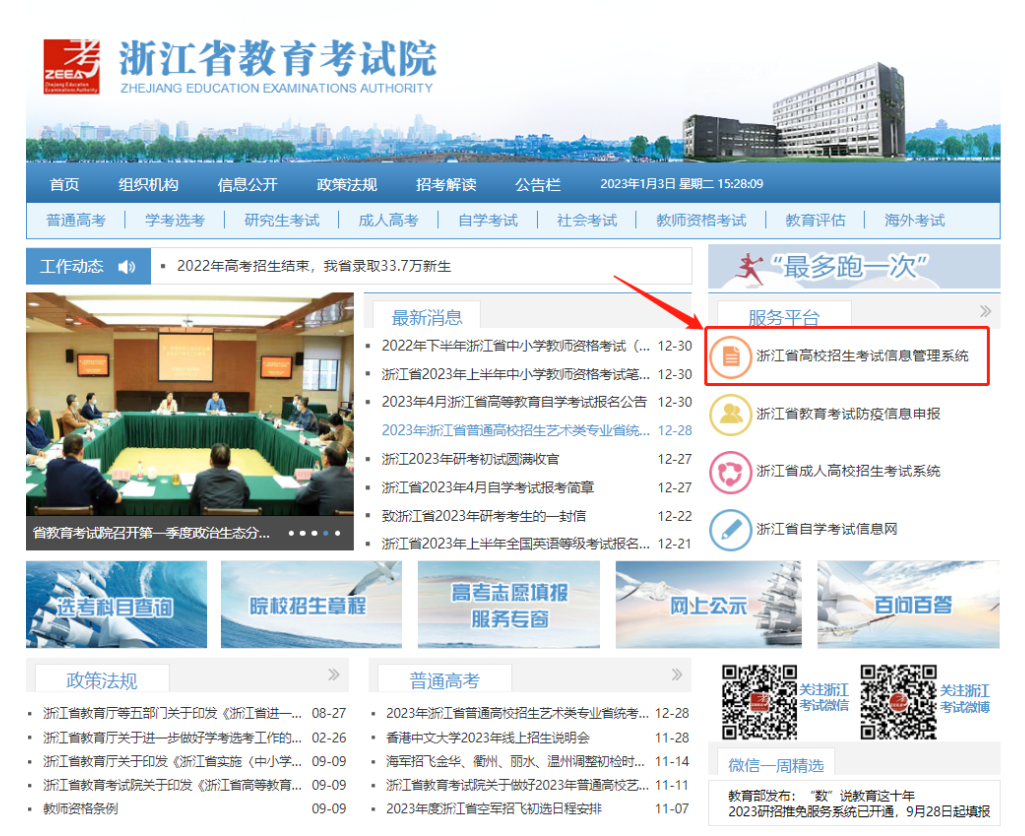Open 2023年4月浙江省高等教育自学考试报名公告
This screenshot has height=836, width=1025.
514,402
